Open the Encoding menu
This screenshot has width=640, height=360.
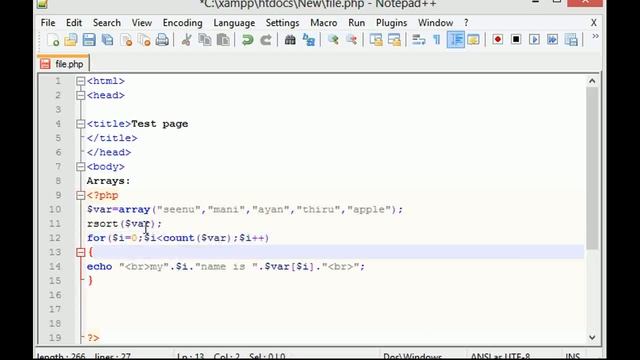coord(182,23)
